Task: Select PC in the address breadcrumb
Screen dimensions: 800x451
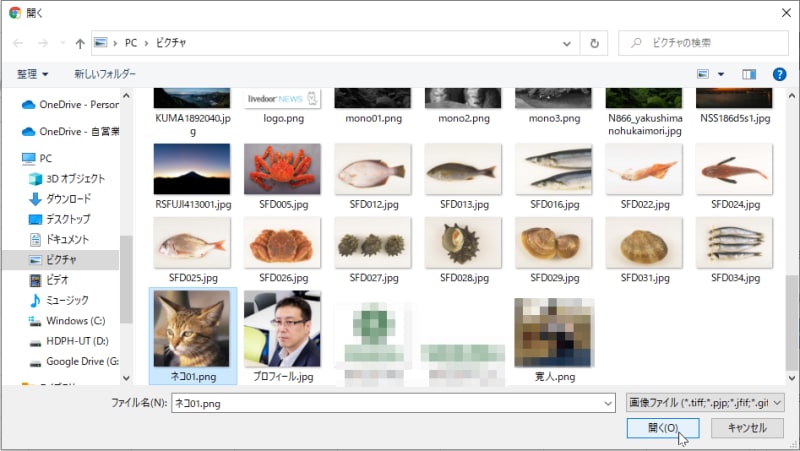Action: [131, 43]
